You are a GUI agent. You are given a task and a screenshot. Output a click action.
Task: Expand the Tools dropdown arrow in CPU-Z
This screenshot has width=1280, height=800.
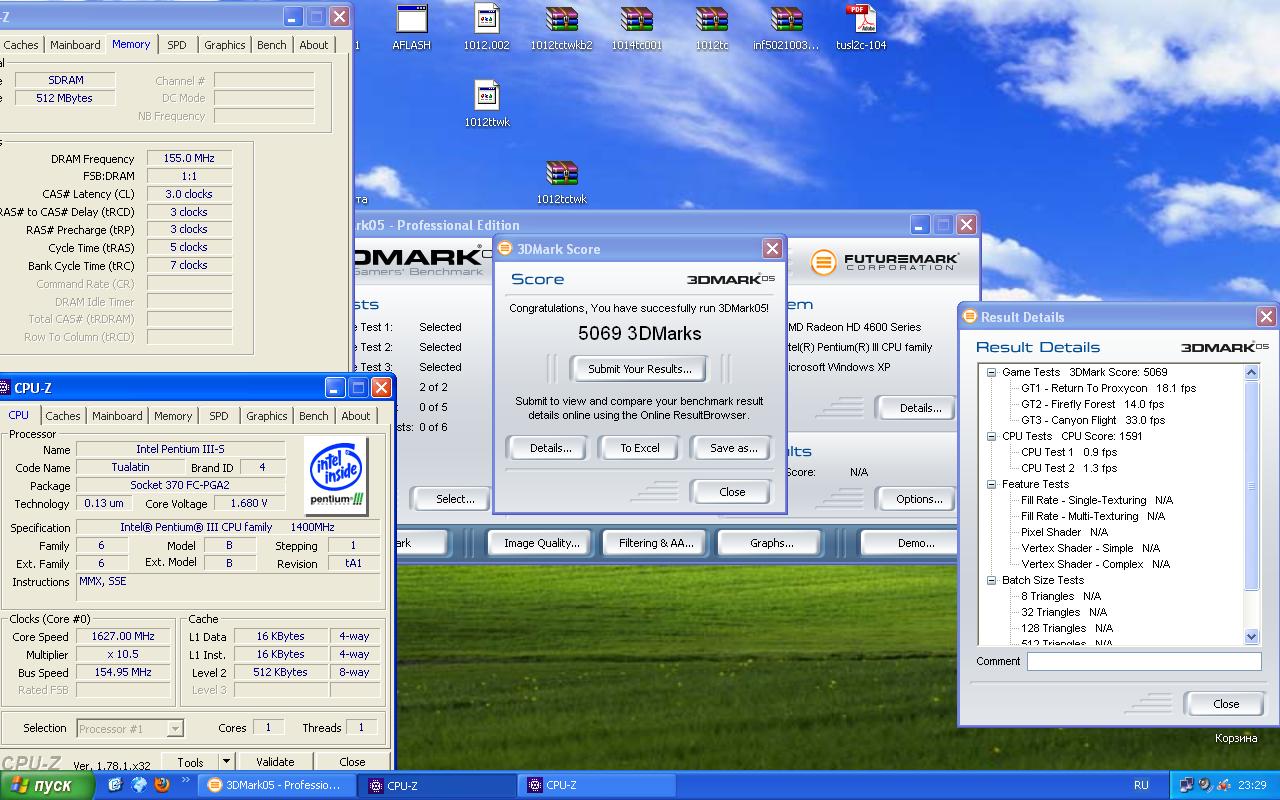[x=227, y=762]
